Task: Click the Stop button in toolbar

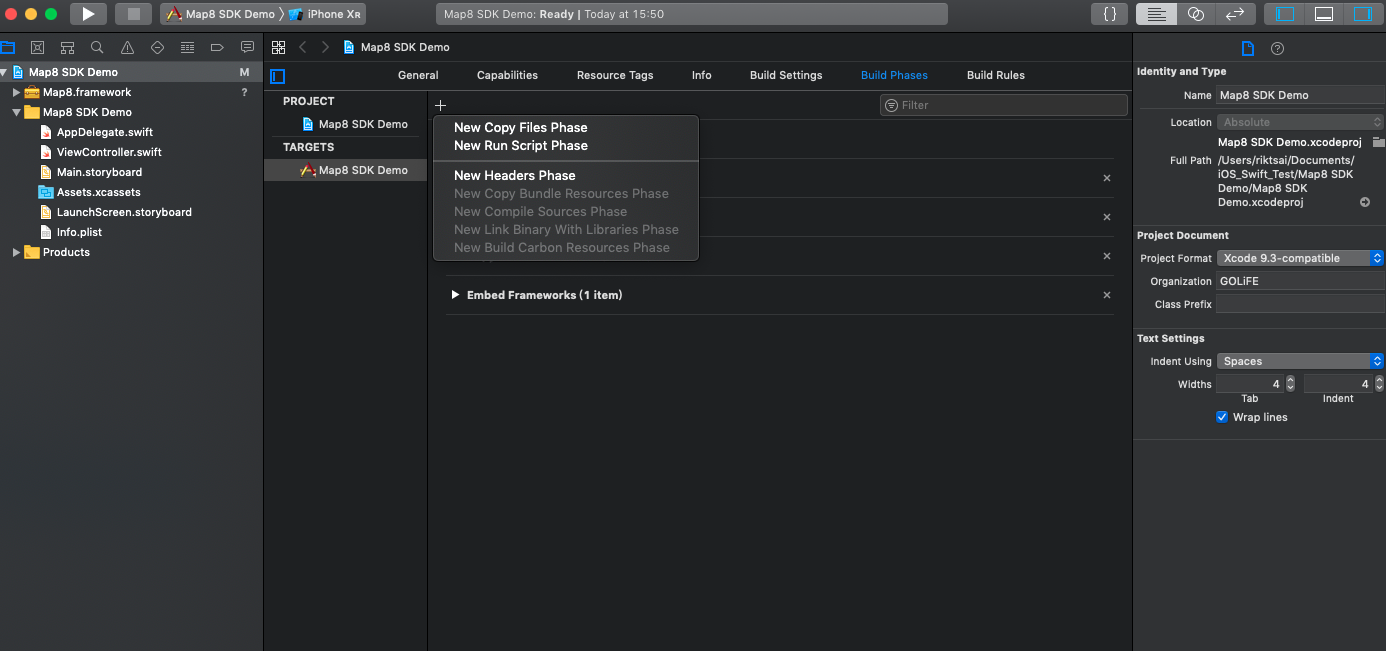Action: coord(133,14)
